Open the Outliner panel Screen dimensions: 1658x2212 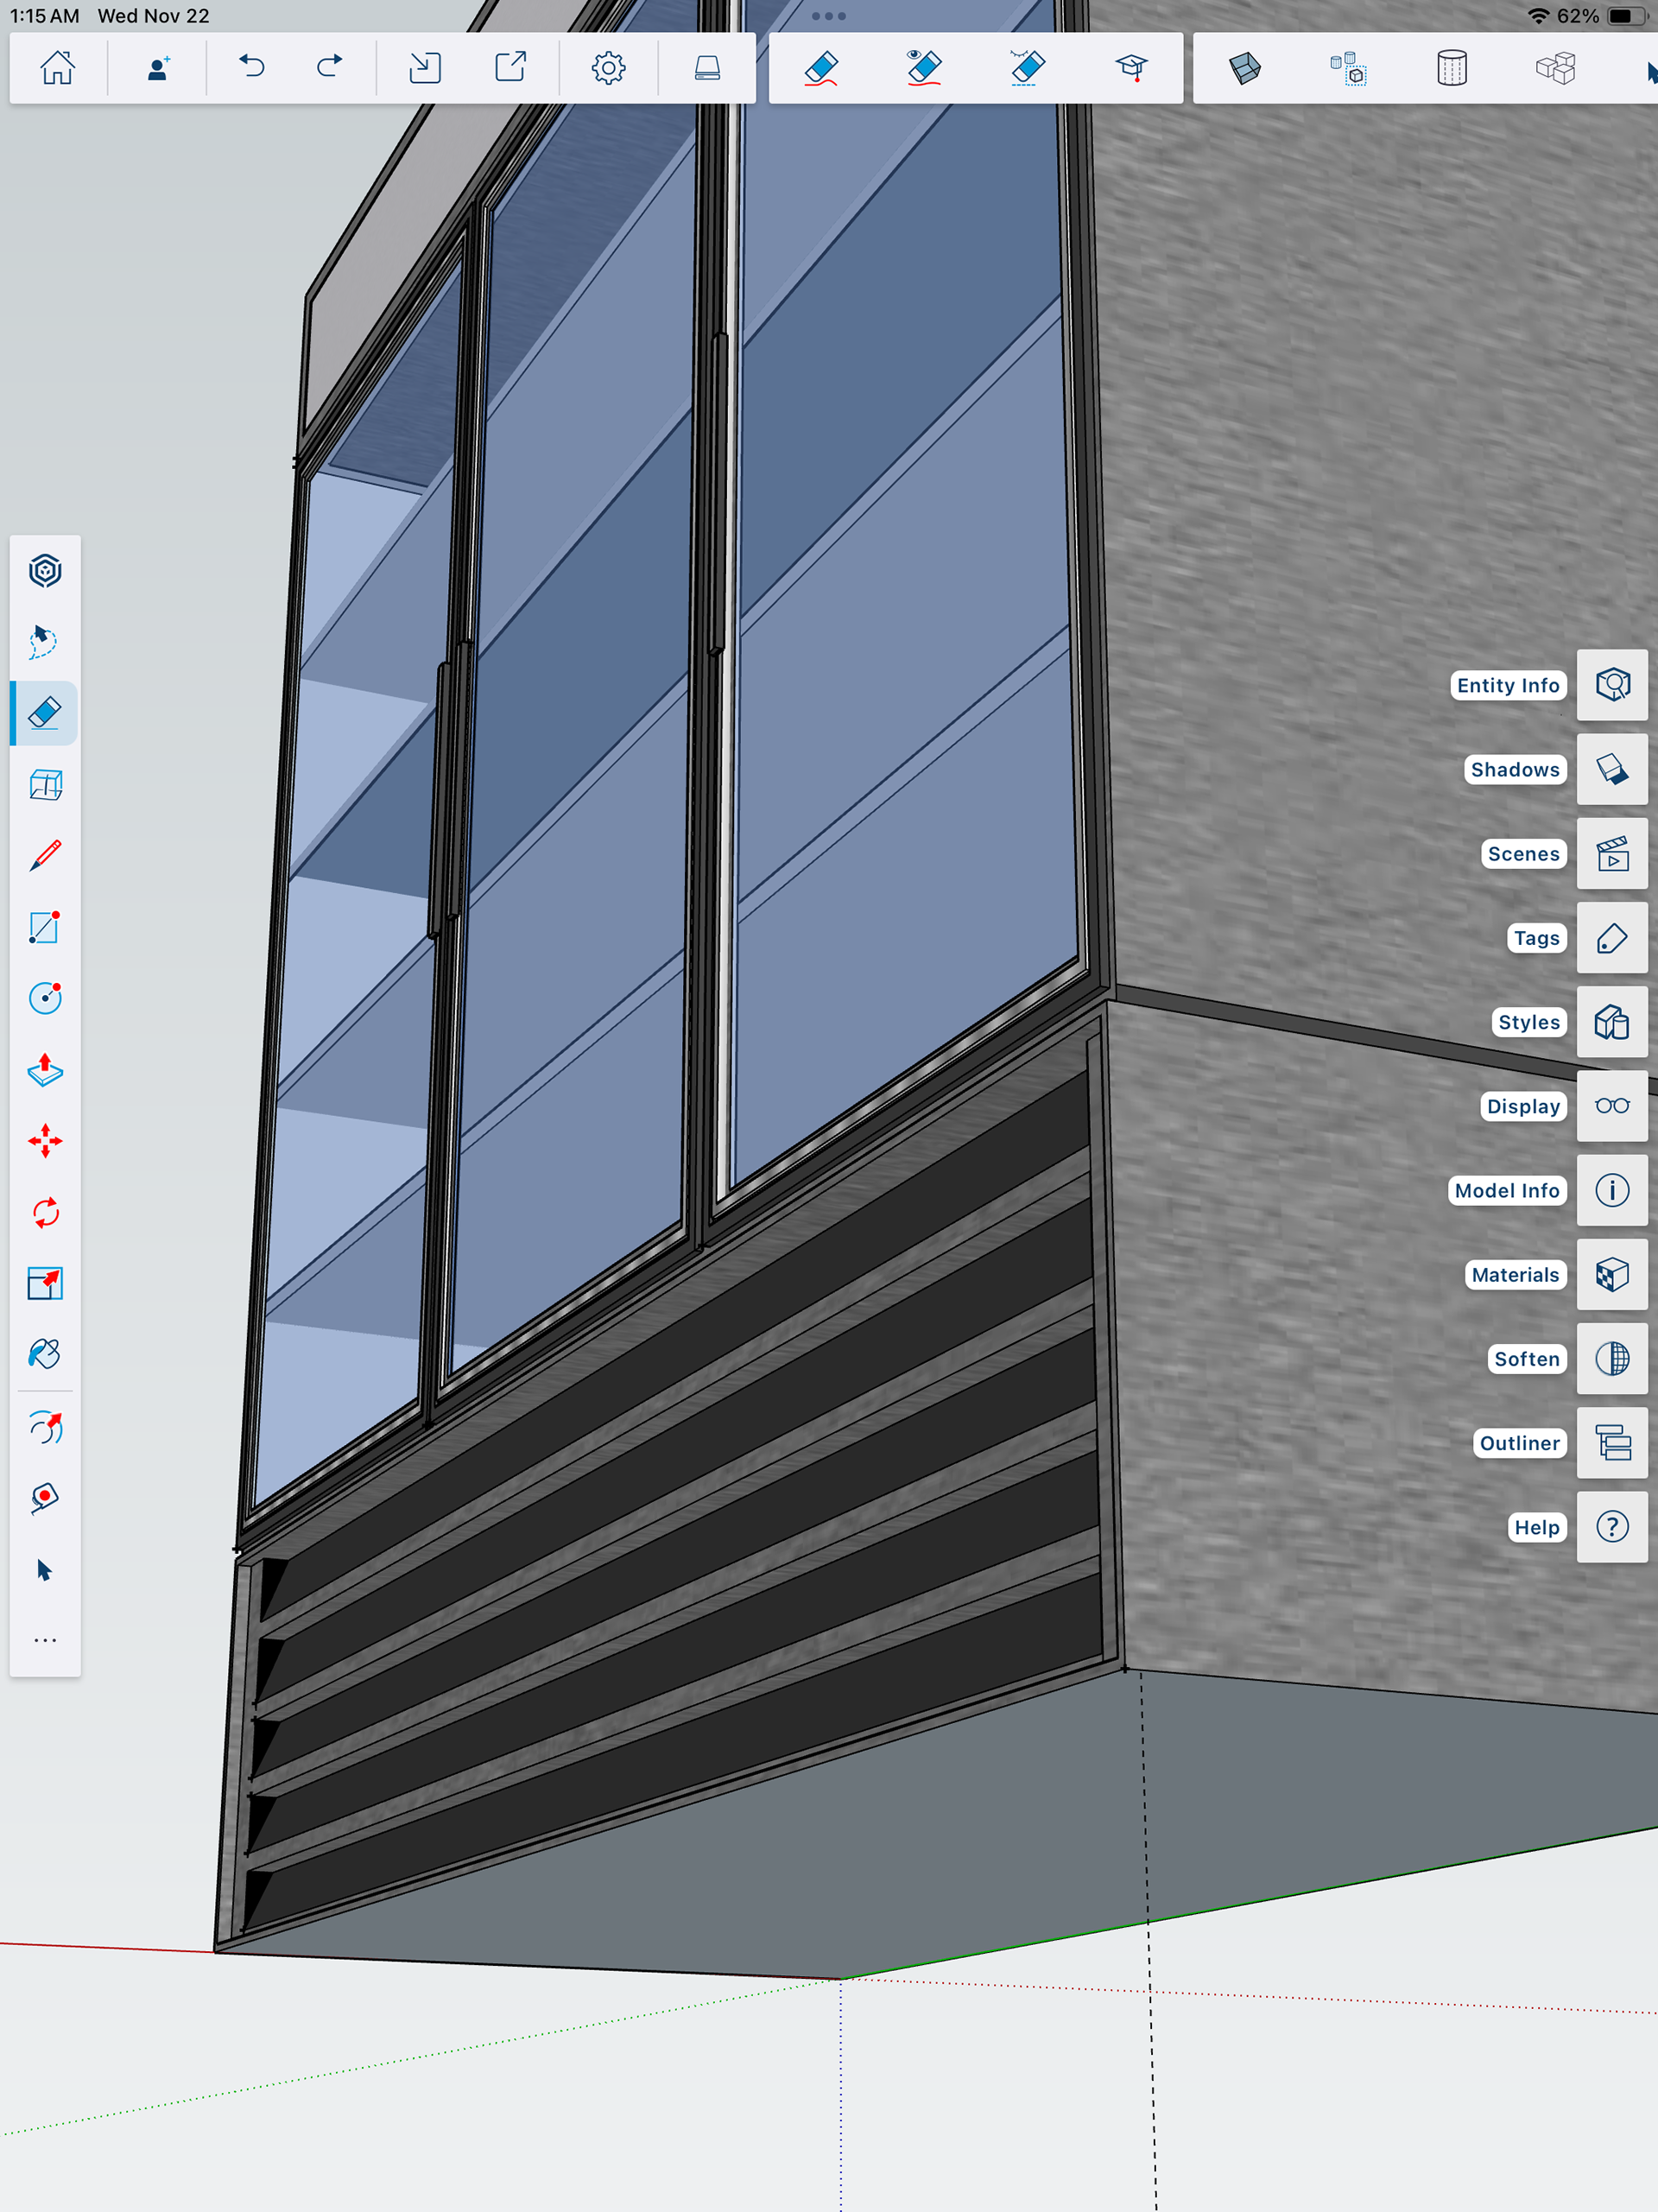click(x=1612, y=1443)
